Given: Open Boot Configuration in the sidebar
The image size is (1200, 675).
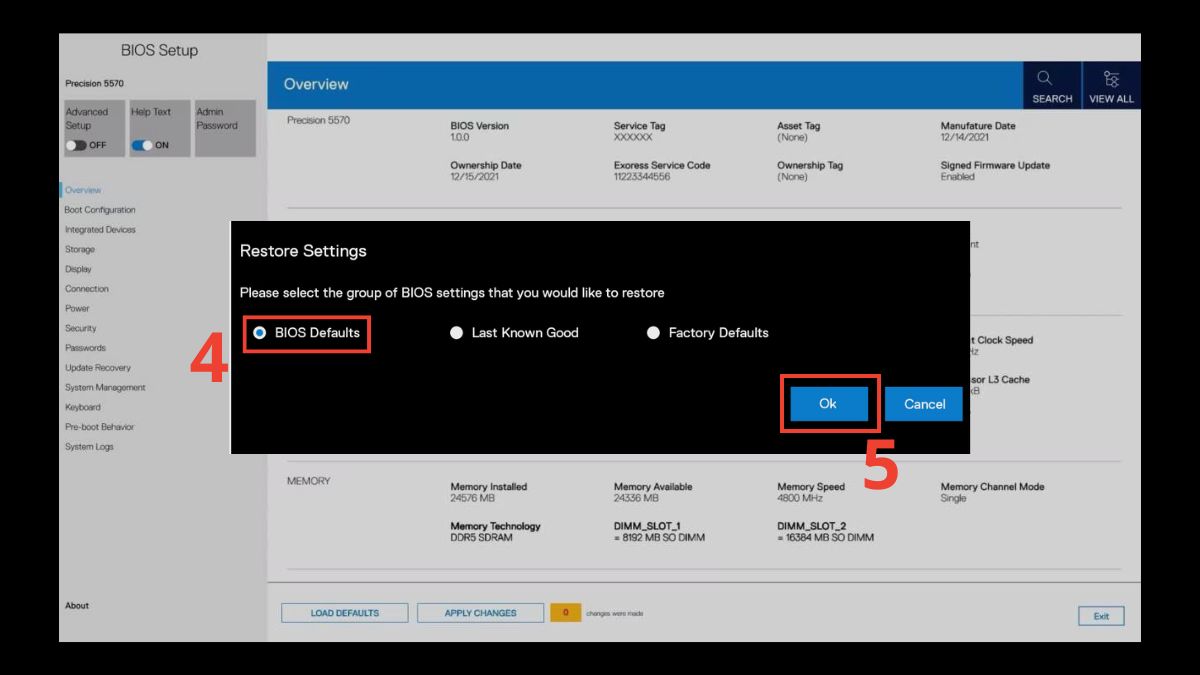Looking at the screenshot, I should tap(100, 210).
